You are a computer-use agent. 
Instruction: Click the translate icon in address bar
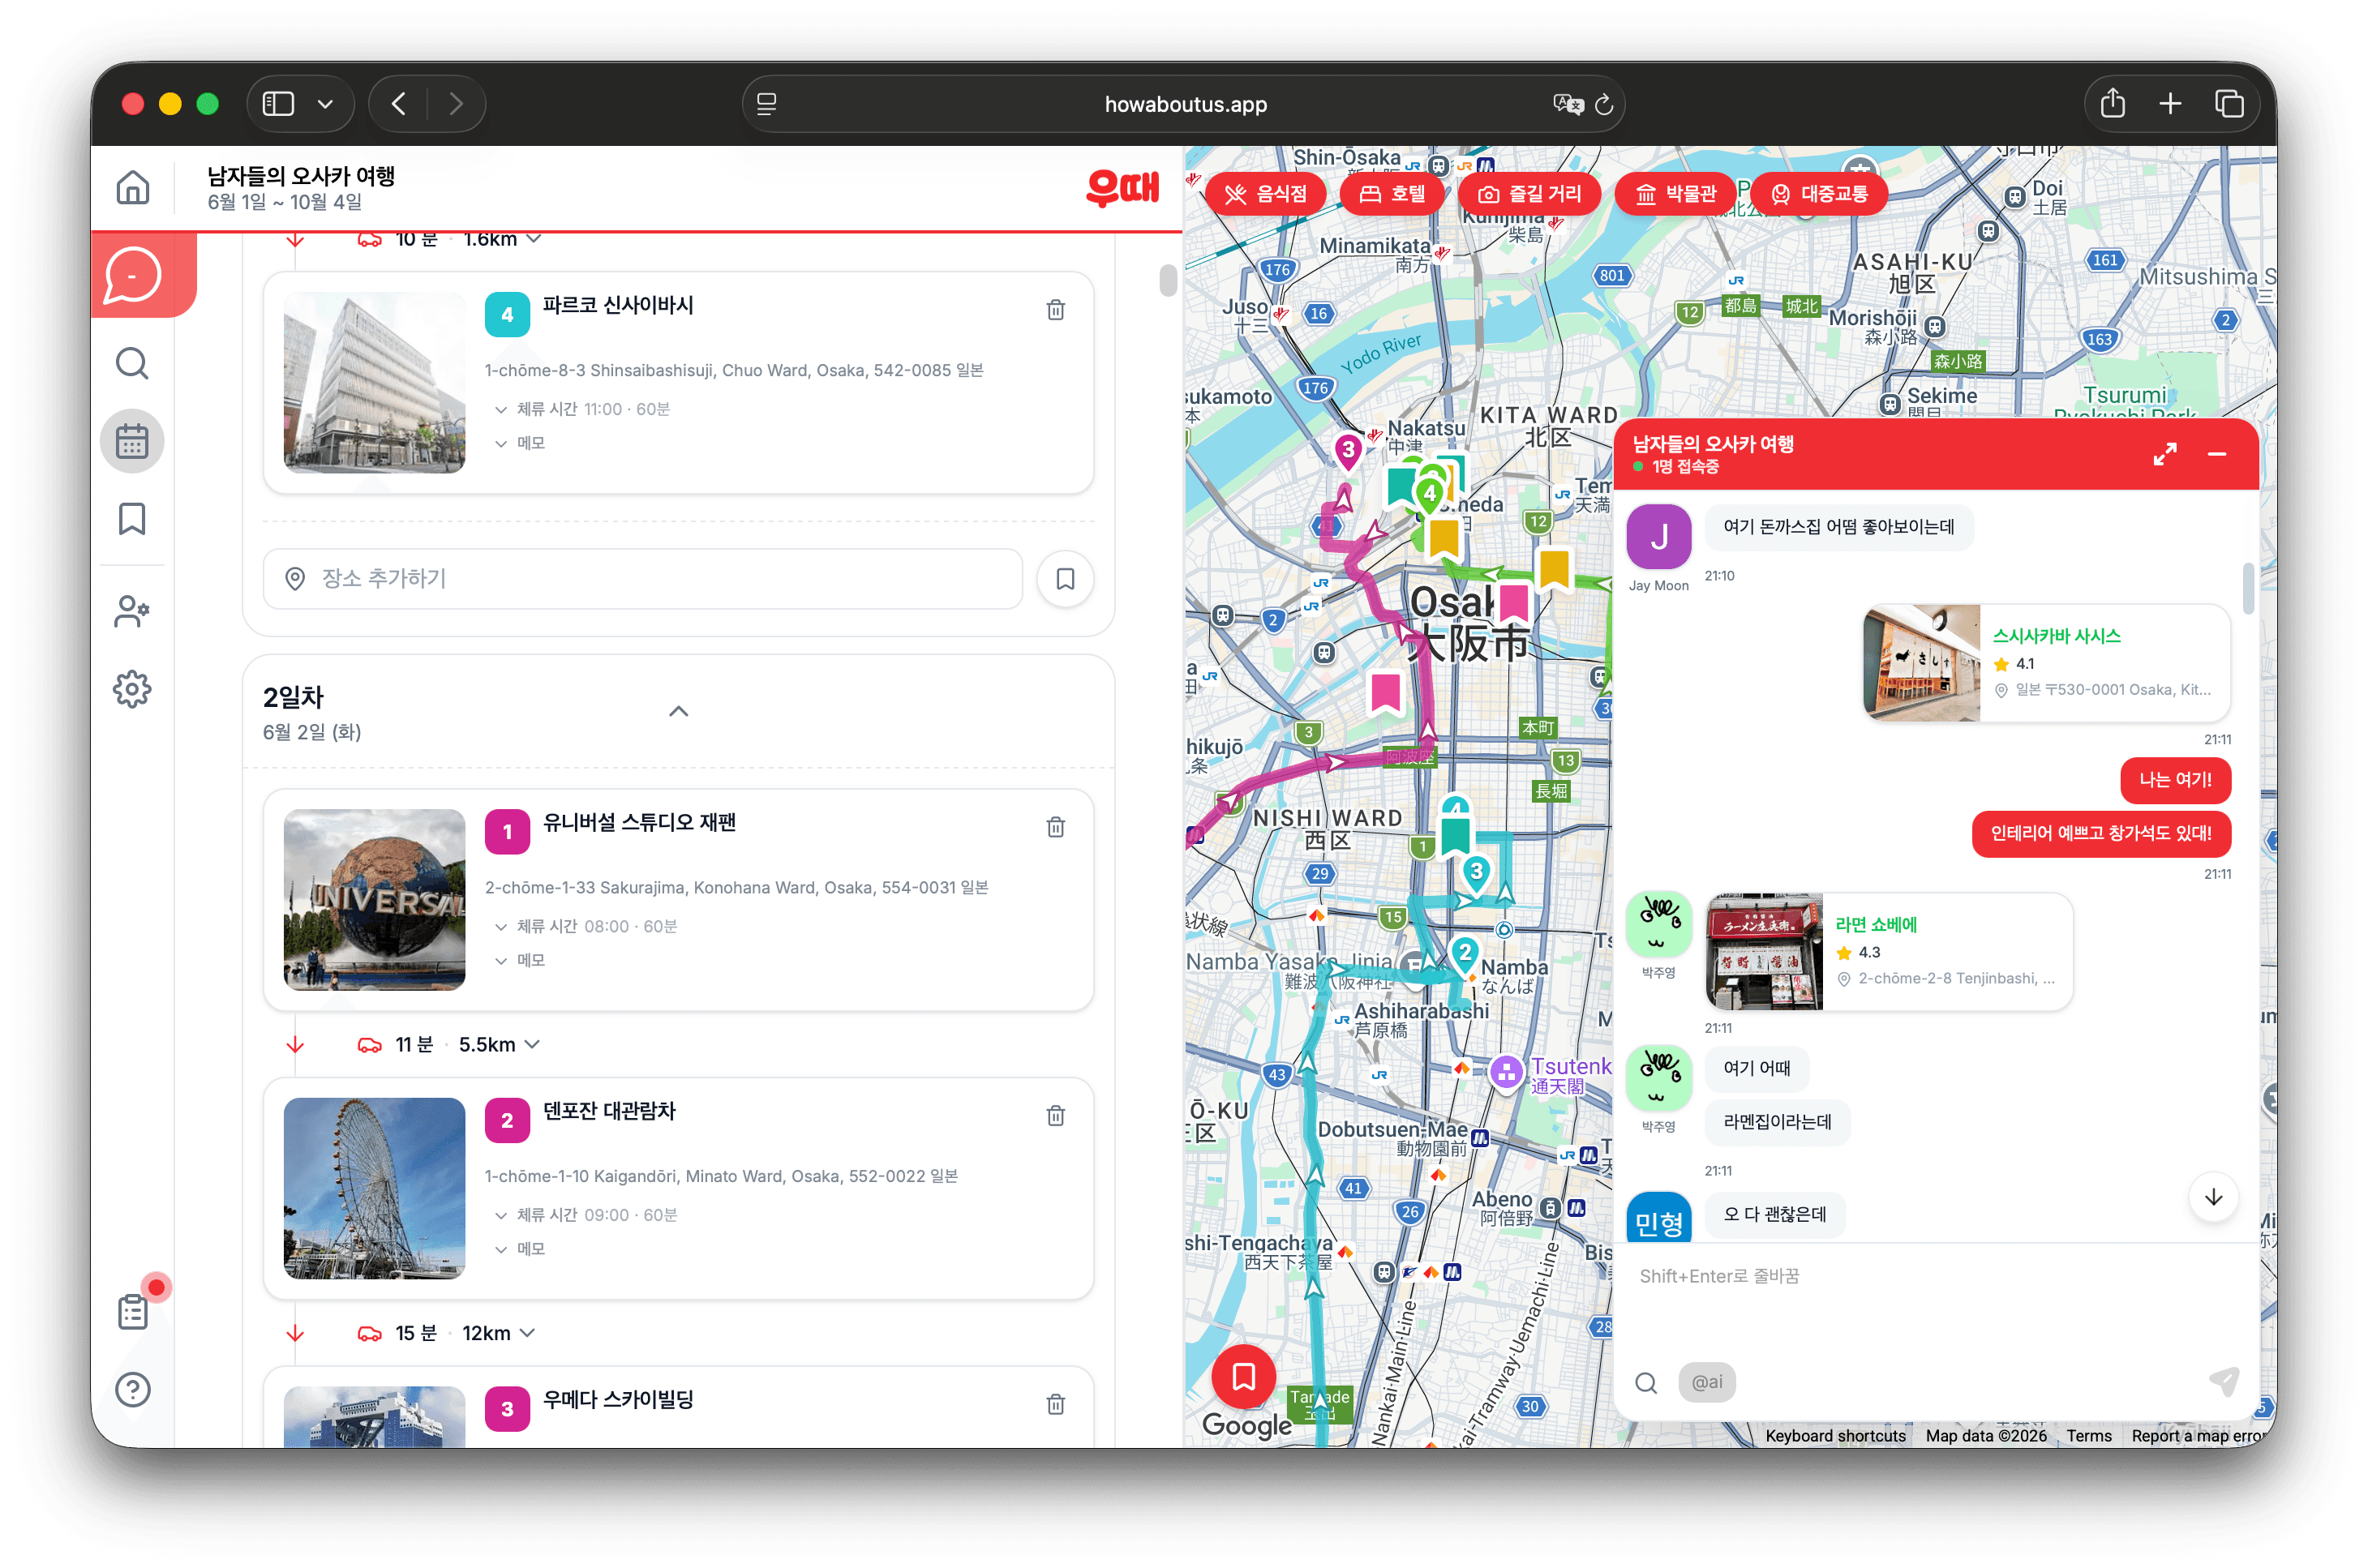pyautogui.click(x=1567, y=104)
